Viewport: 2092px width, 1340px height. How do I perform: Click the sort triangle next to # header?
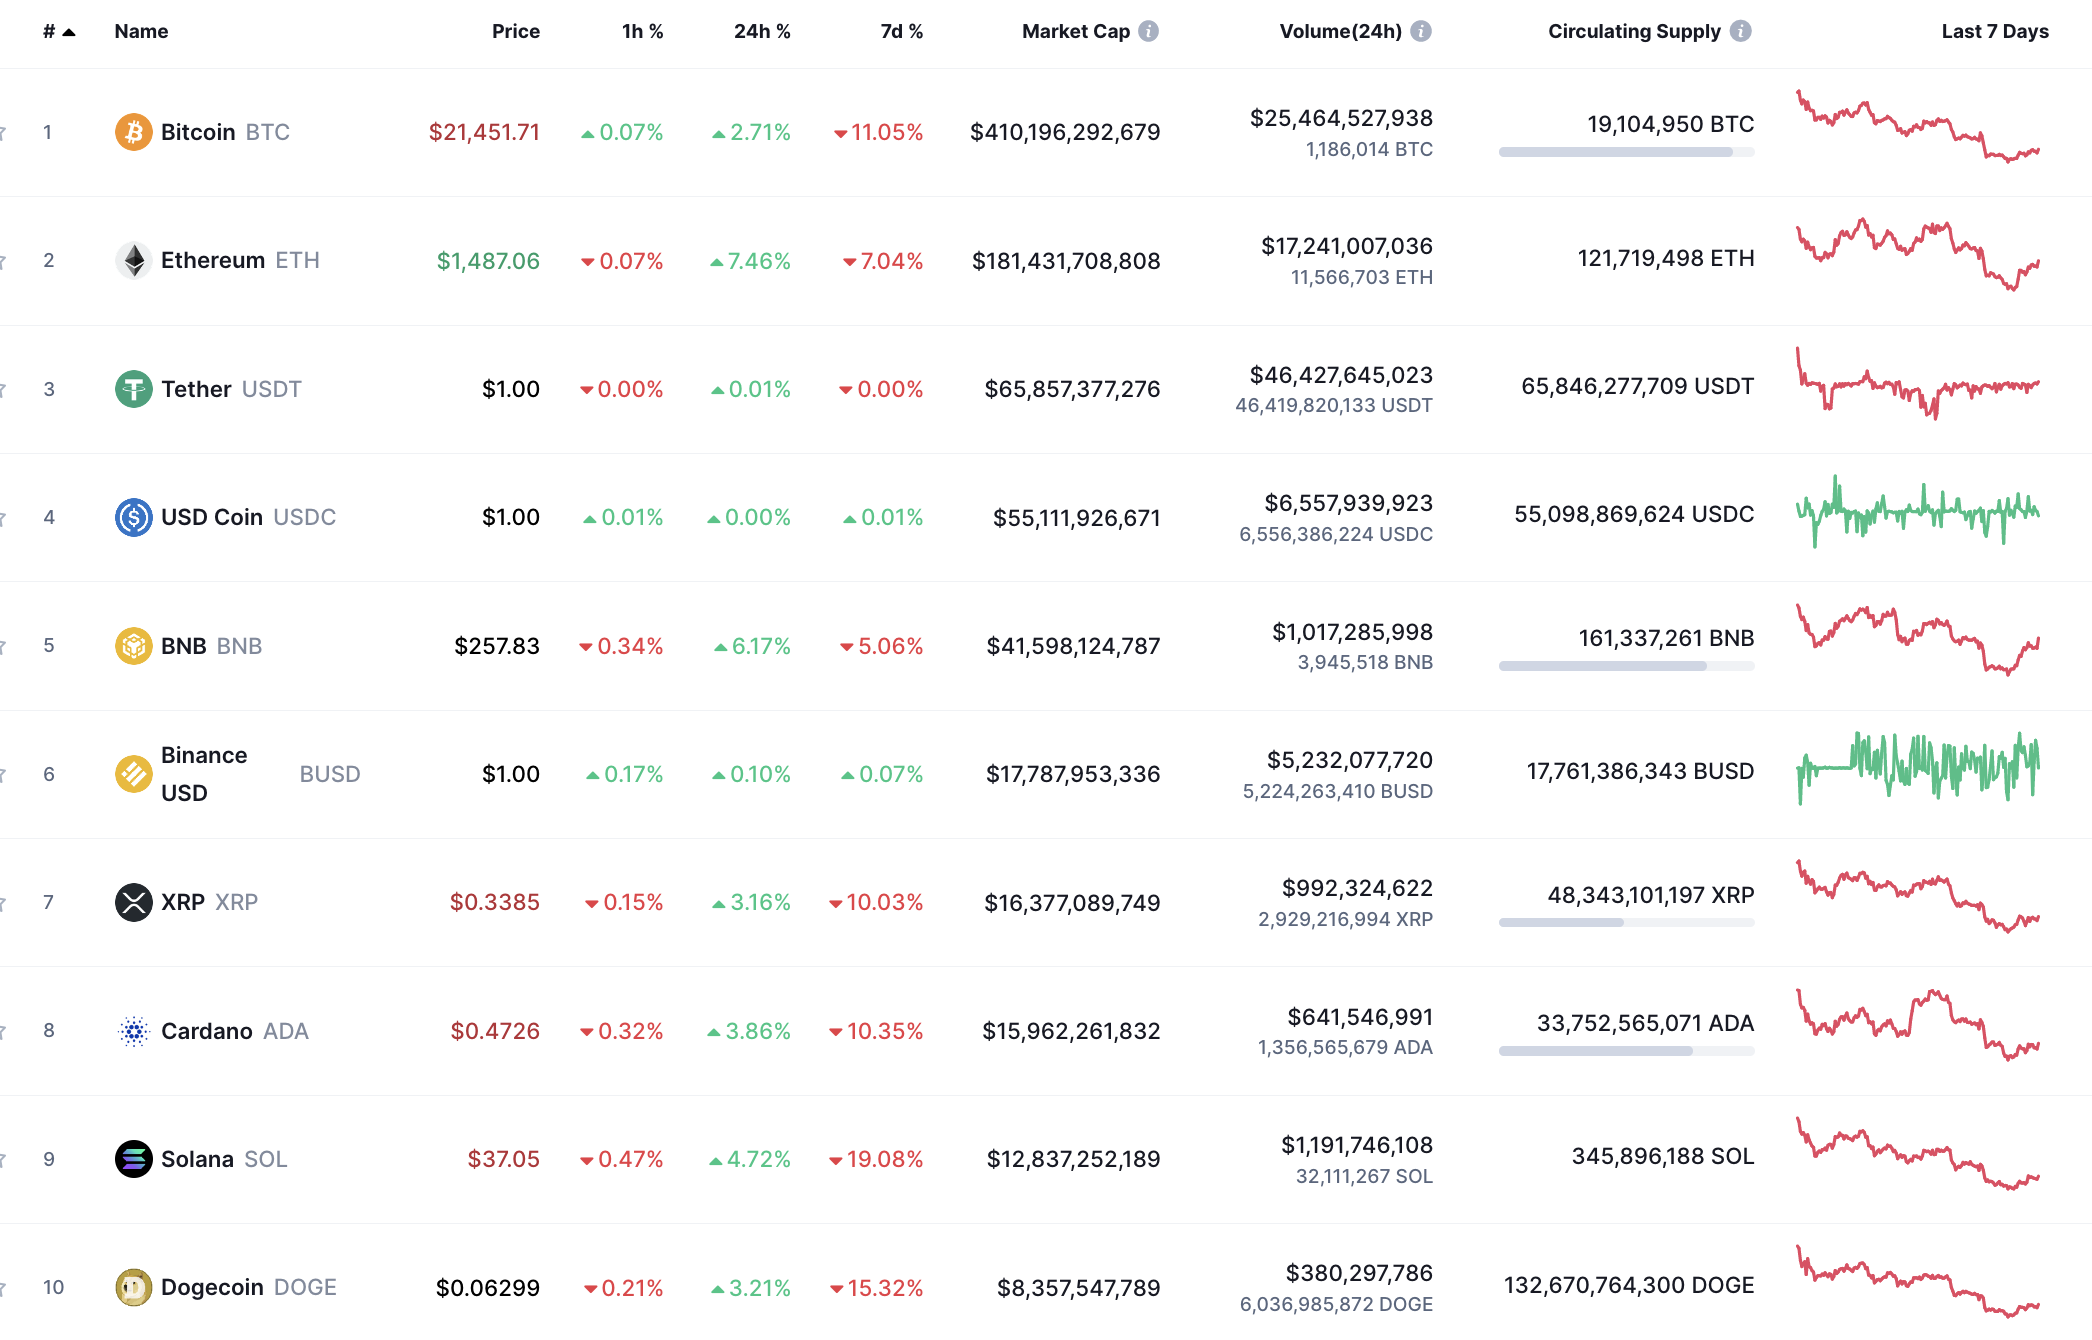(68, 31)
